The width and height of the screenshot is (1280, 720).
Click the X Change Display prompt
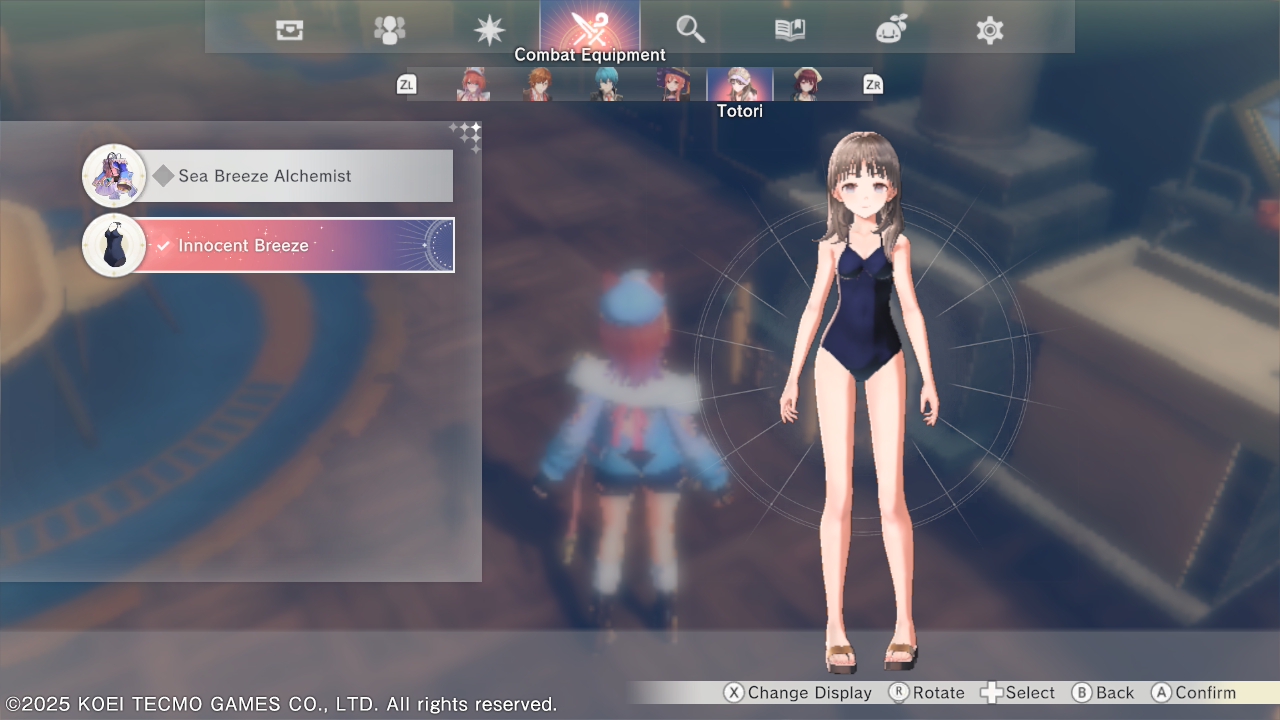point(798,693)
